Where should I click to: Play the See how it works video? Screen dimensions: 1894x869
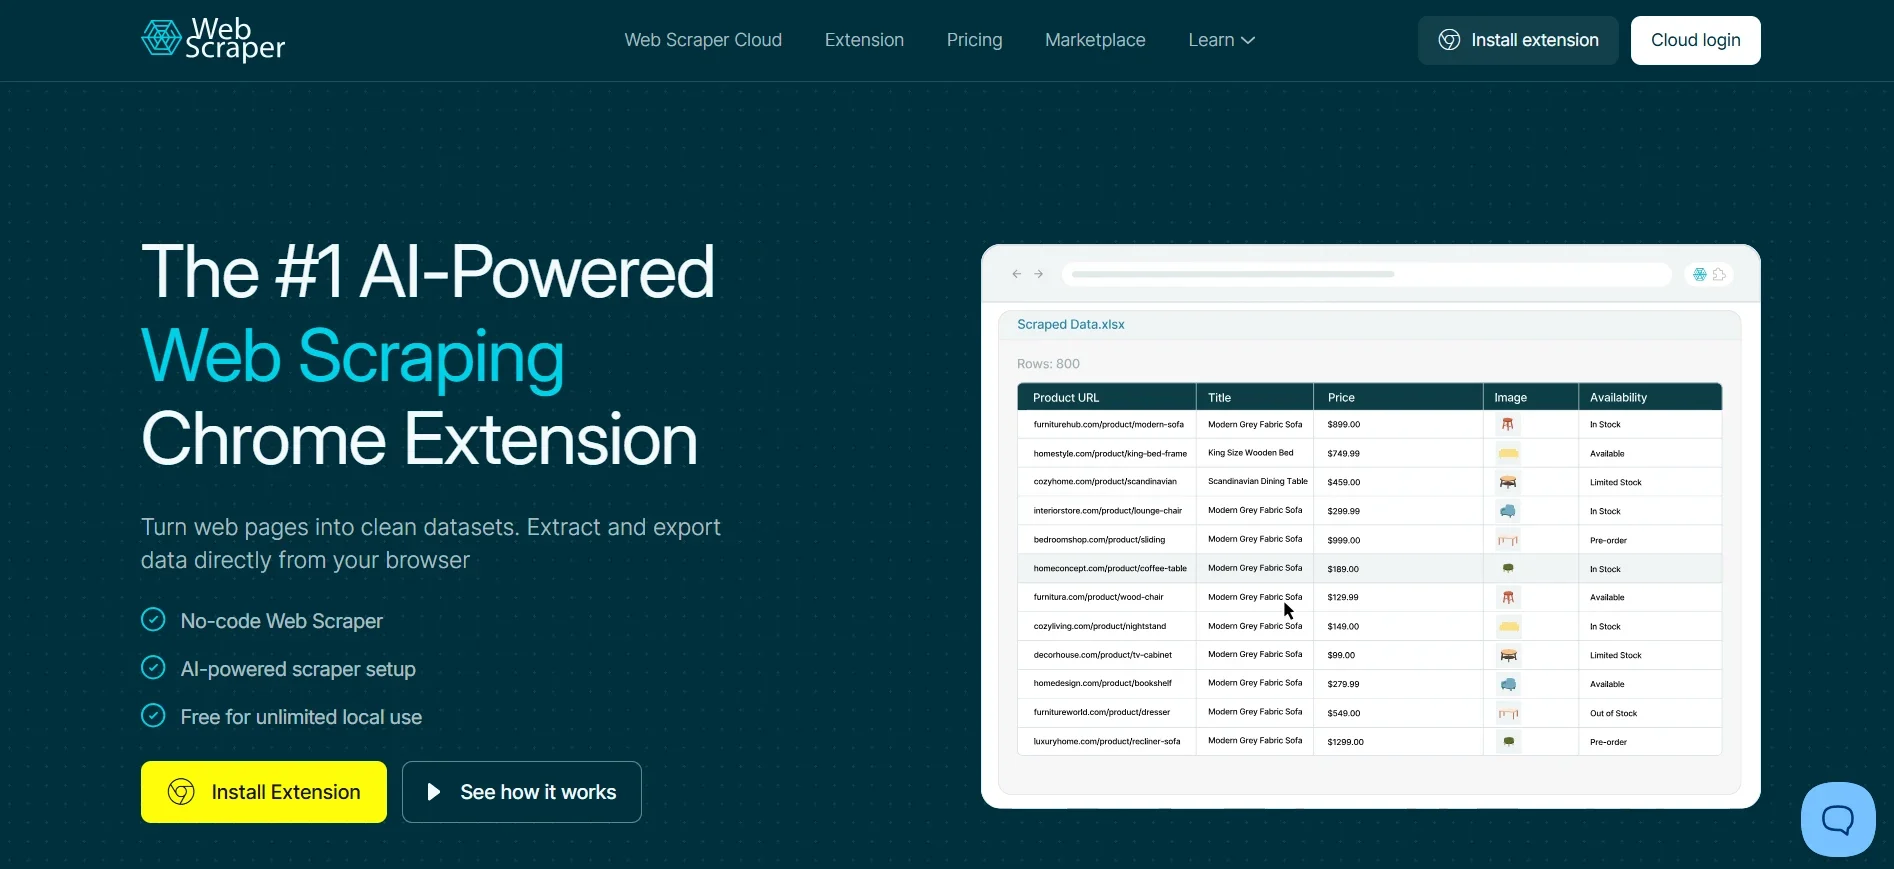pos(522,792)
